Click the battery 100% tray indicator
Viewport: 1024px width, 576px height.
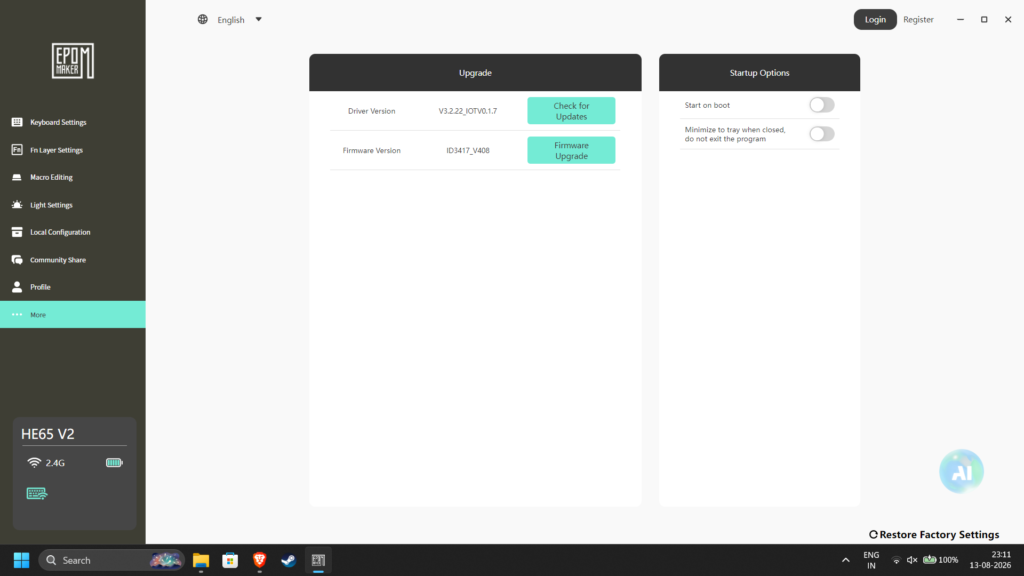(x=940, y=560)
